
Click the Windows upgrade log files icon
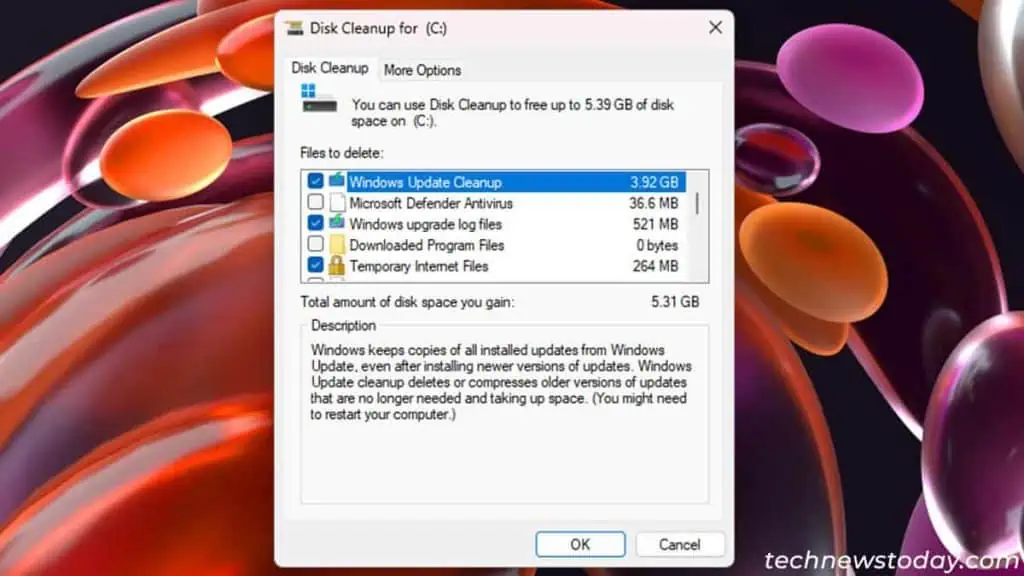coord(336,223)
